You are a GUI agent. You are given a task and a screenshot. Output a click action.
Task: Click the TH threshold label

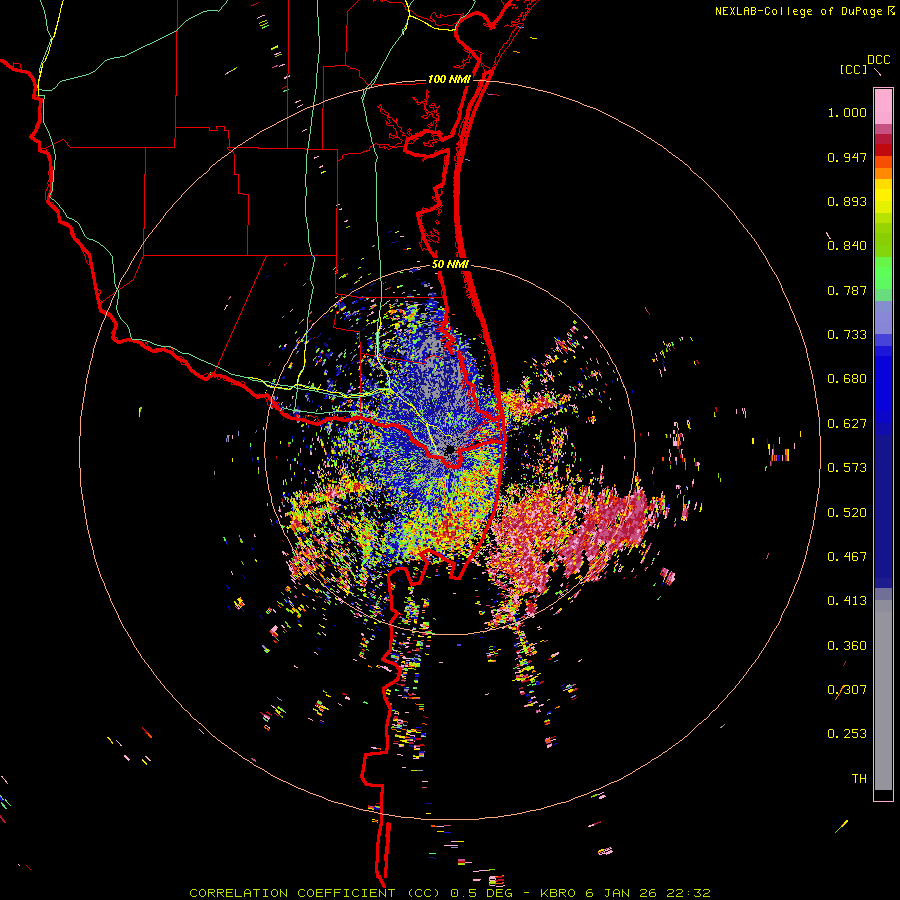(859, 779)
